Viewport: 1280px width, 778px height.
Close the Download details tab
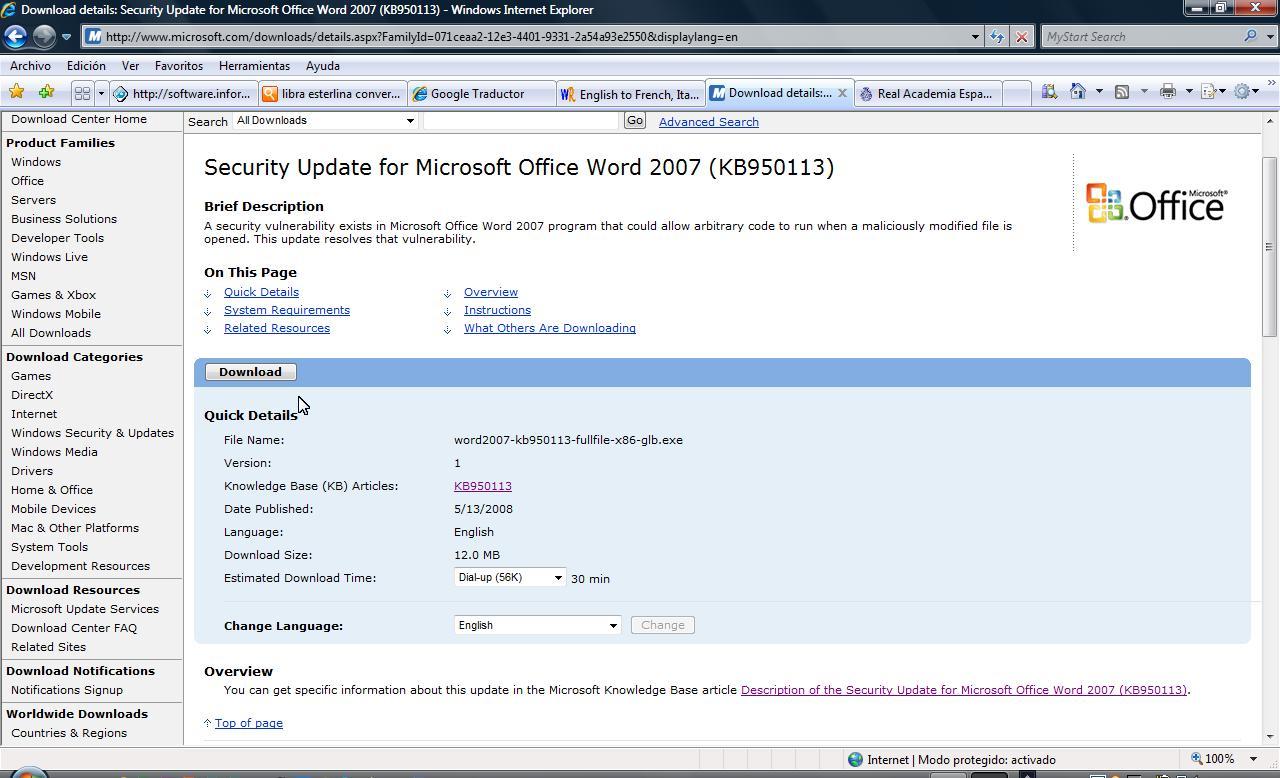(x=842, y=93)
